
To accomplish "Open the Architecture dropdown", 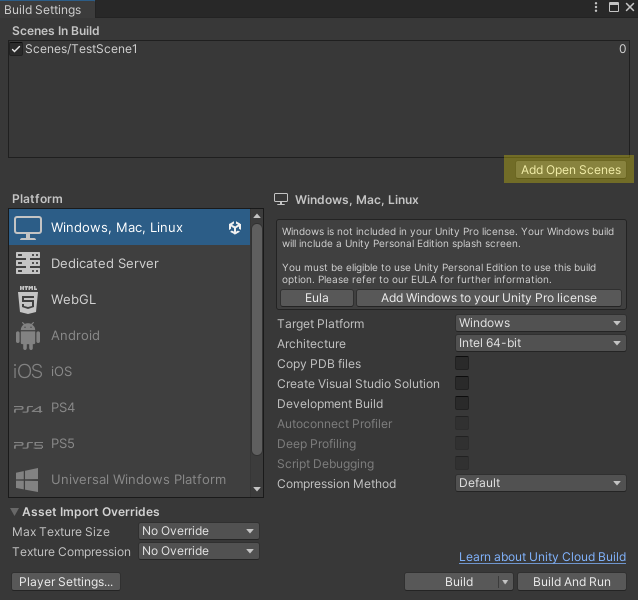I will click(x=540, y=343).
